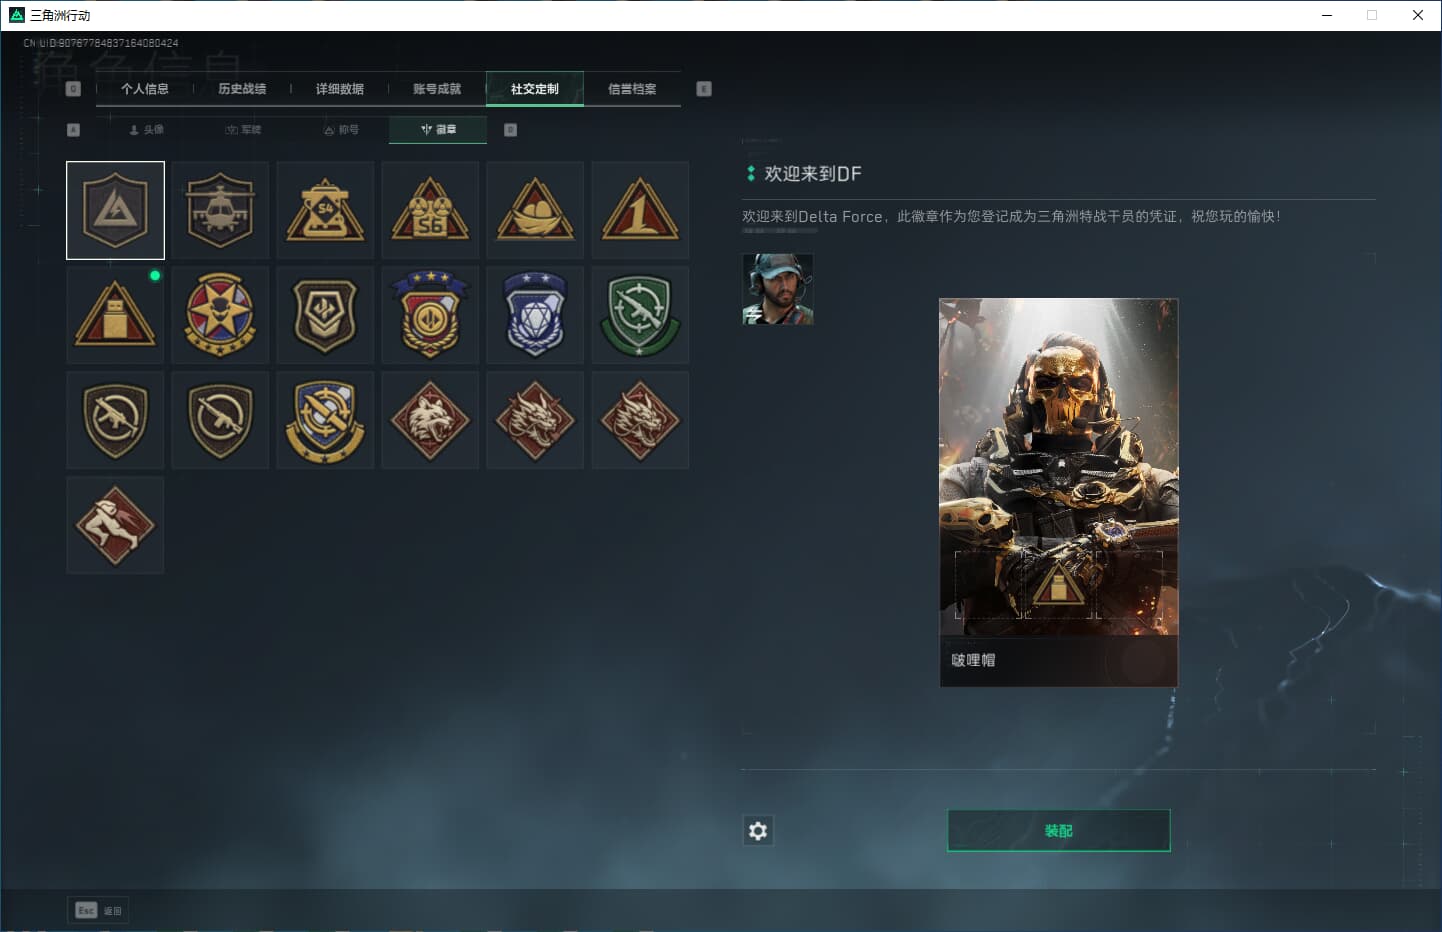Choose the three-star blue ribbon crest badge
The height and width of the screenshot is (932, 1442).
coord(430,315)
